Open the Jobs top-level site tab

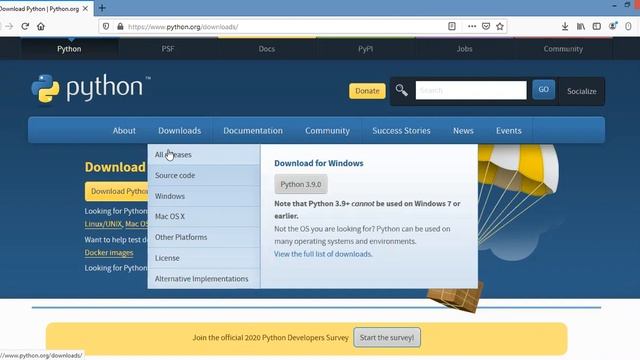click(x=464, y=49)
